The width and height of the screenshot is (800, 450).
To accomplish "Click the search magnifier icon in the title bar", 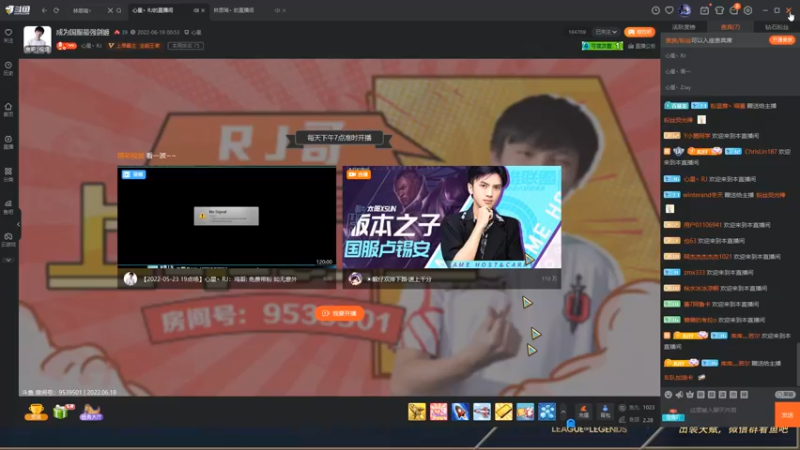I will [119, 10].
